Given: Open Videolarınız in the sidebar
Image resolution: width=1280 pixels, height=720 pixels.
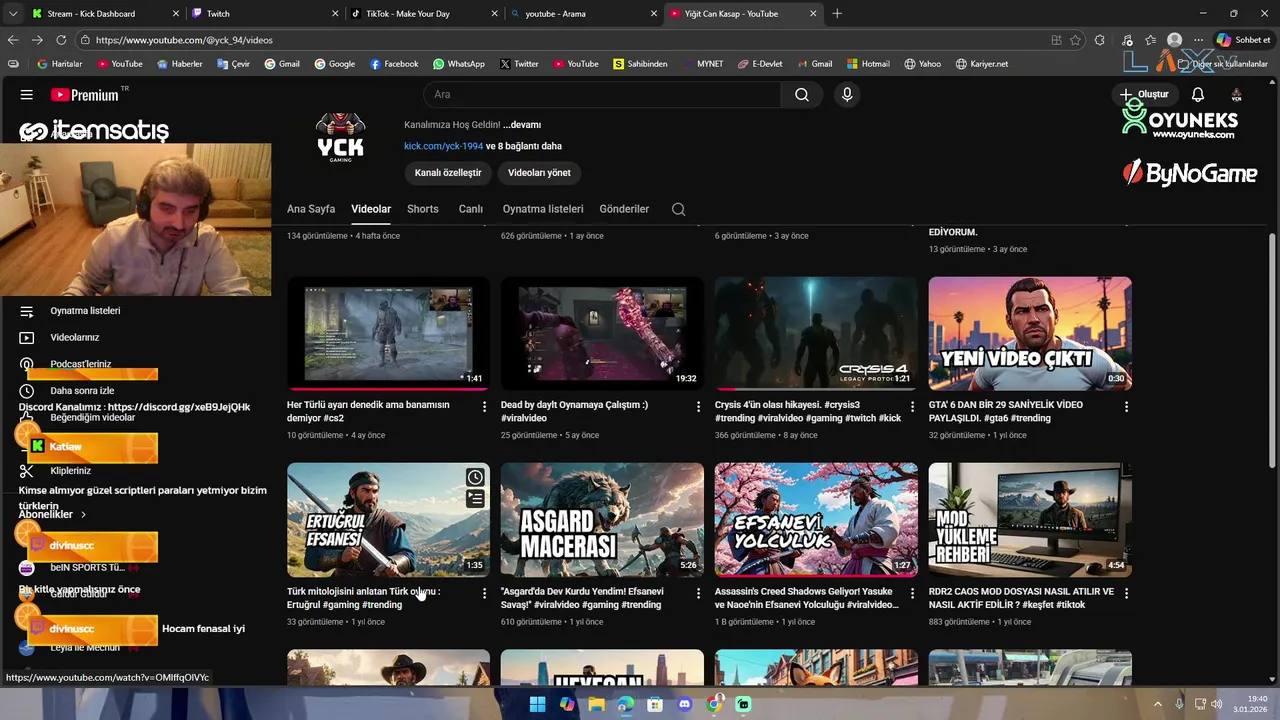Looking at the screenshot, I should click(x=75, y=338).
